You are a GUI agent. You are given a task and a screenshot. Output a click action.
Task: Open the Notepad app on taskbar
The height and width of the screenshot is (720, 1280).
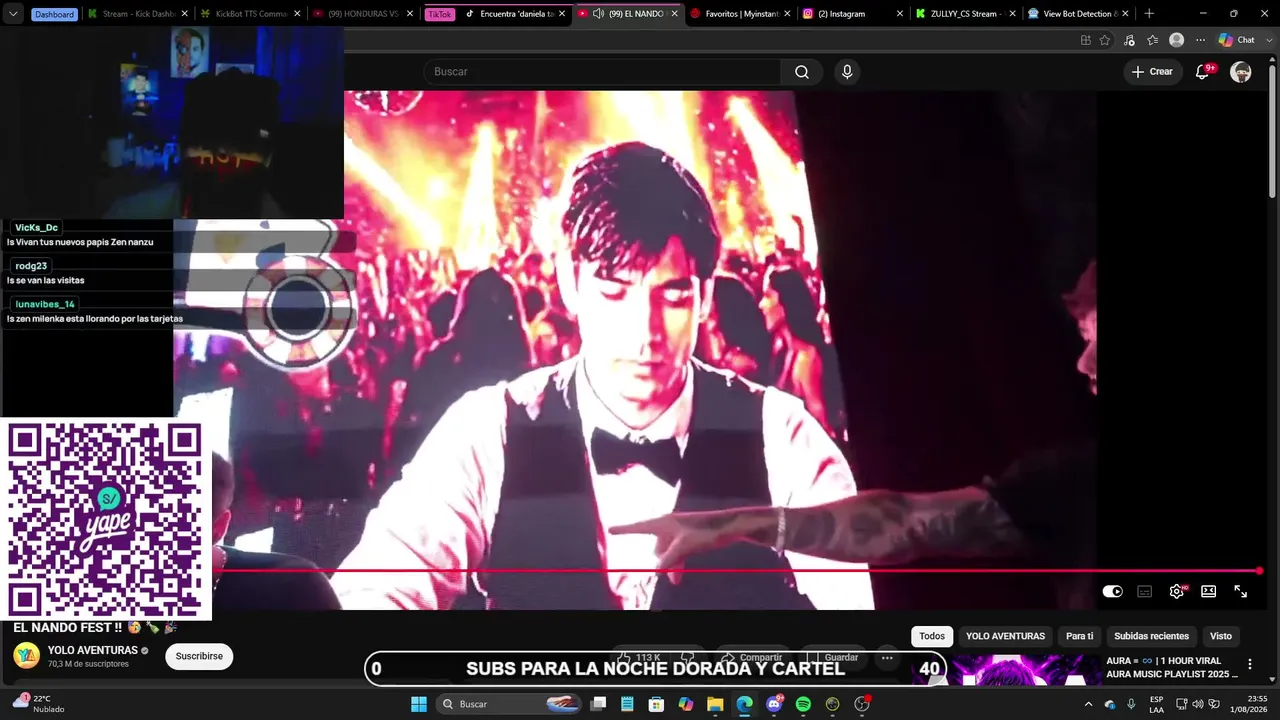[x=627, y=704]
